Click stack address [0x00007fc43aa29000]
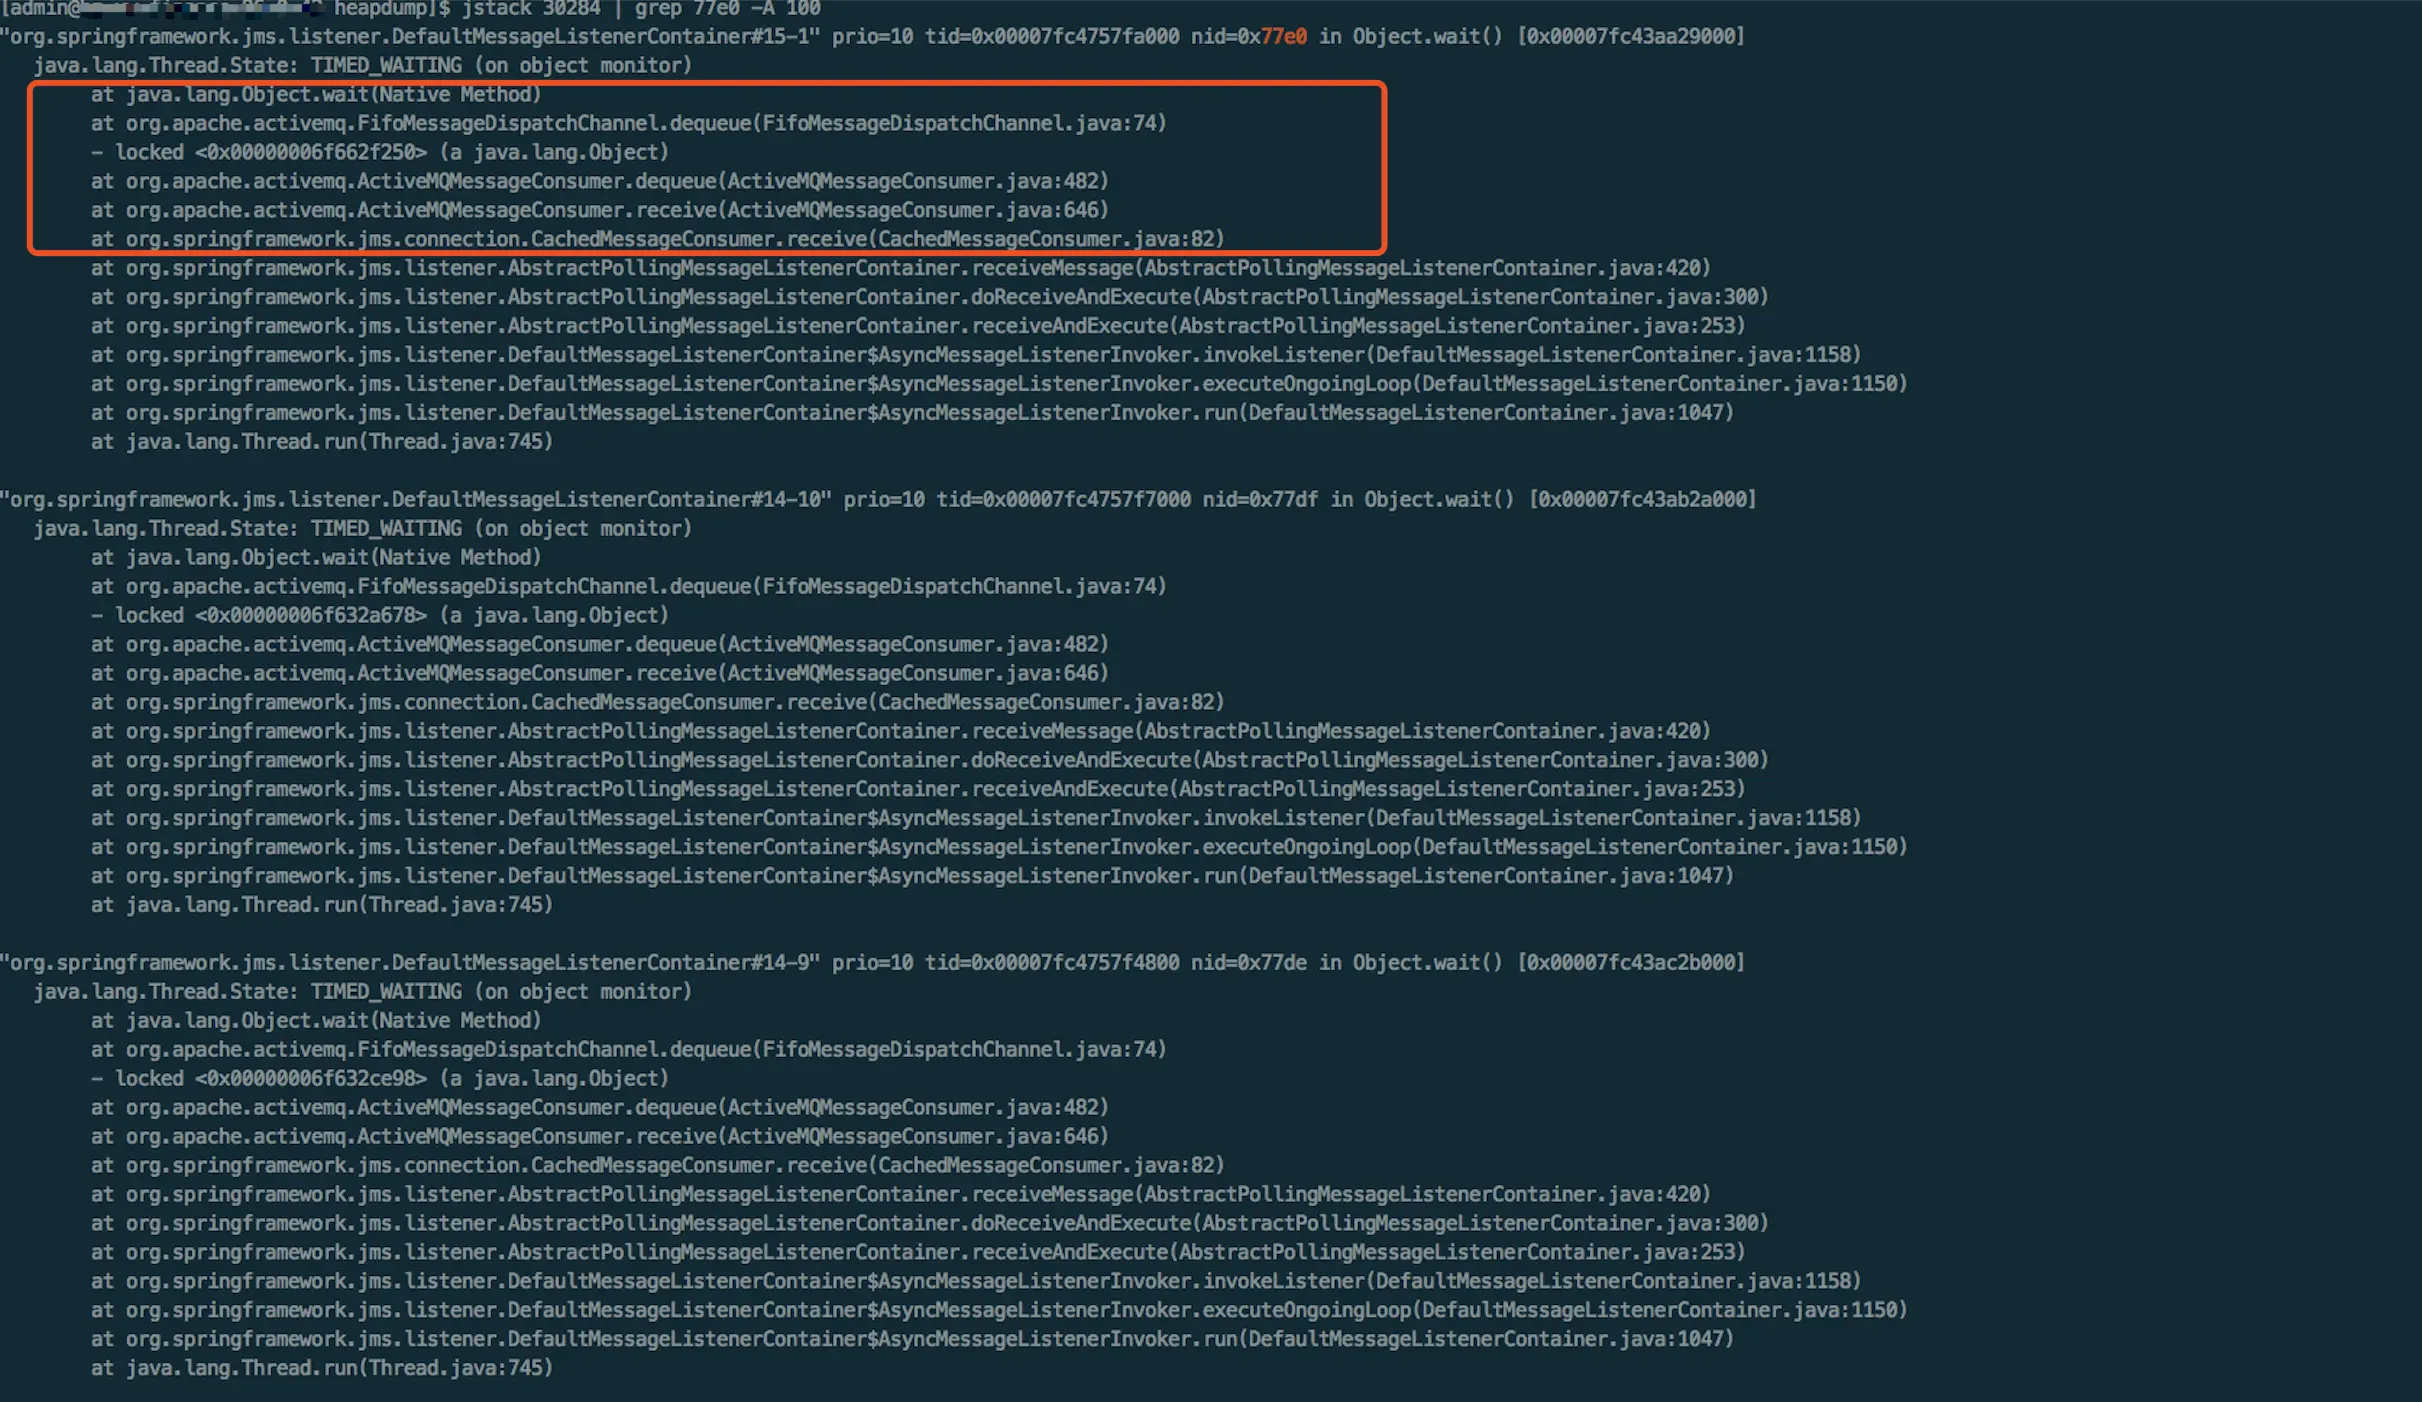This screenshot has height=1402, width=2422. tap(1631, 37)
